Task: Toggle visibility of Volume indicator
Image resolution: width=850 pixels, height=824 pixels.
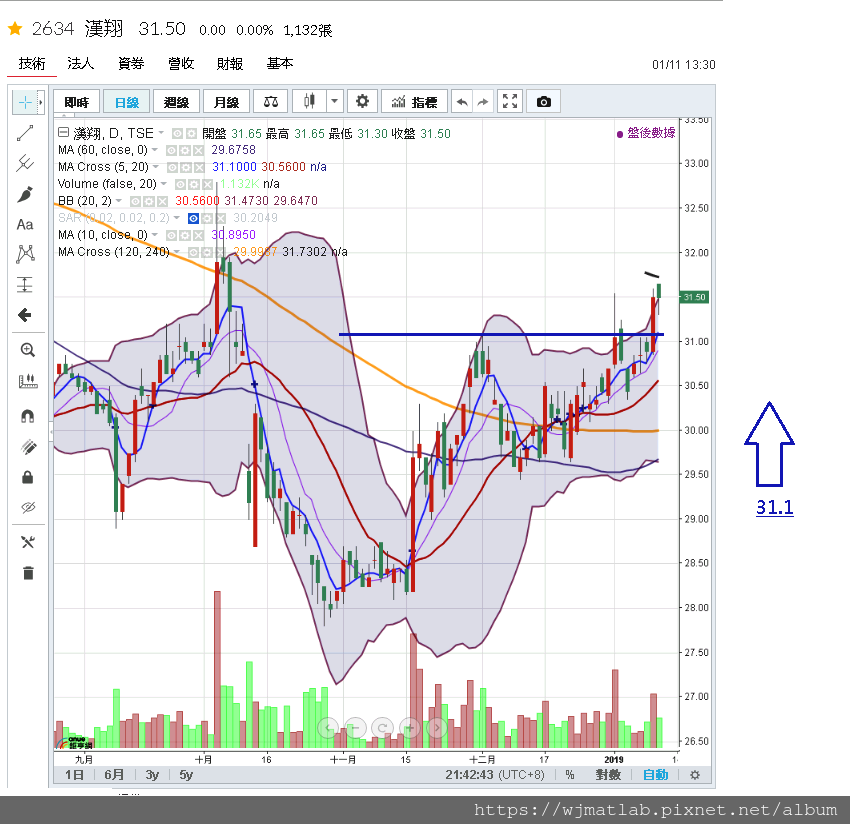Action: [181, 184]
